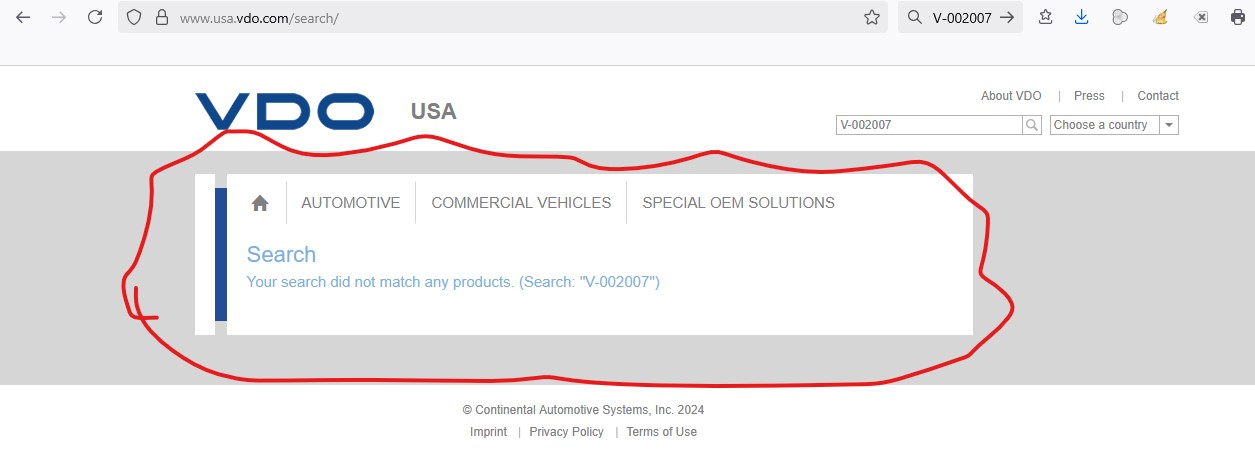The image size is (1255, 450).
Task: Click the magnifier in browser search box
Action: tap(914, 17)
